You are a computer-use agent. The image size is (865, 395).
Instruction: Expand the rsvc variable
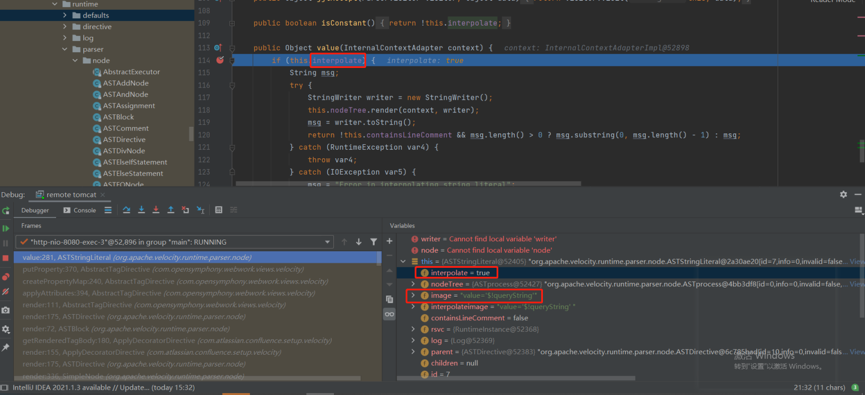[413, 329]
